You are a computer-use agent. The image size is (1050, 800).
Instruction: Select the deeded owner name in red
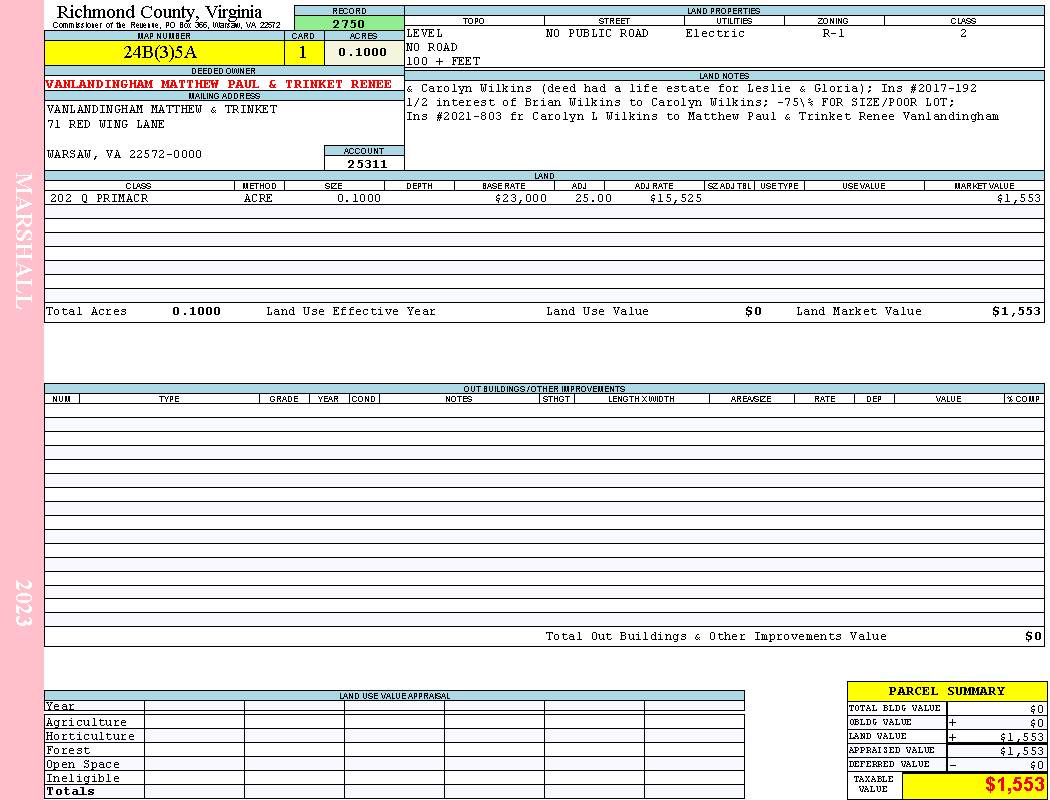[218, 84]
